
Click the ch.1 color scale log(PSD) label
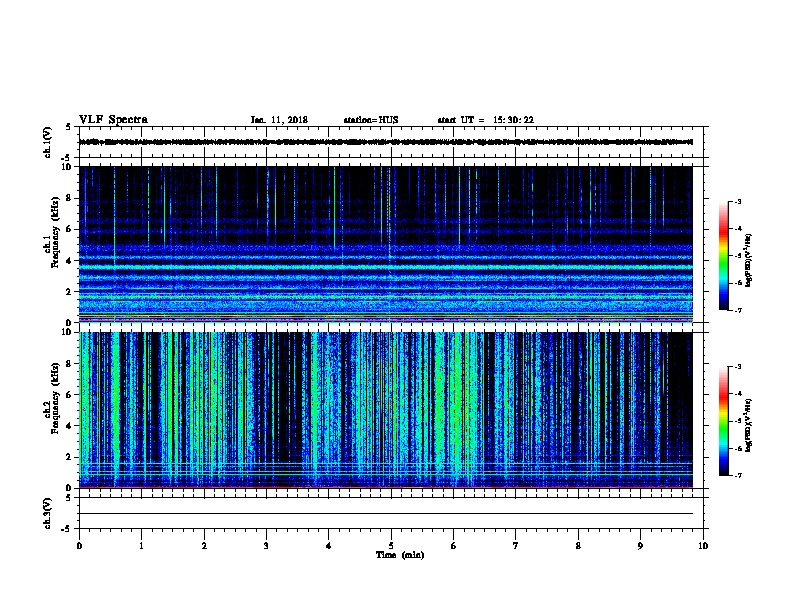(x=749, y=261)
